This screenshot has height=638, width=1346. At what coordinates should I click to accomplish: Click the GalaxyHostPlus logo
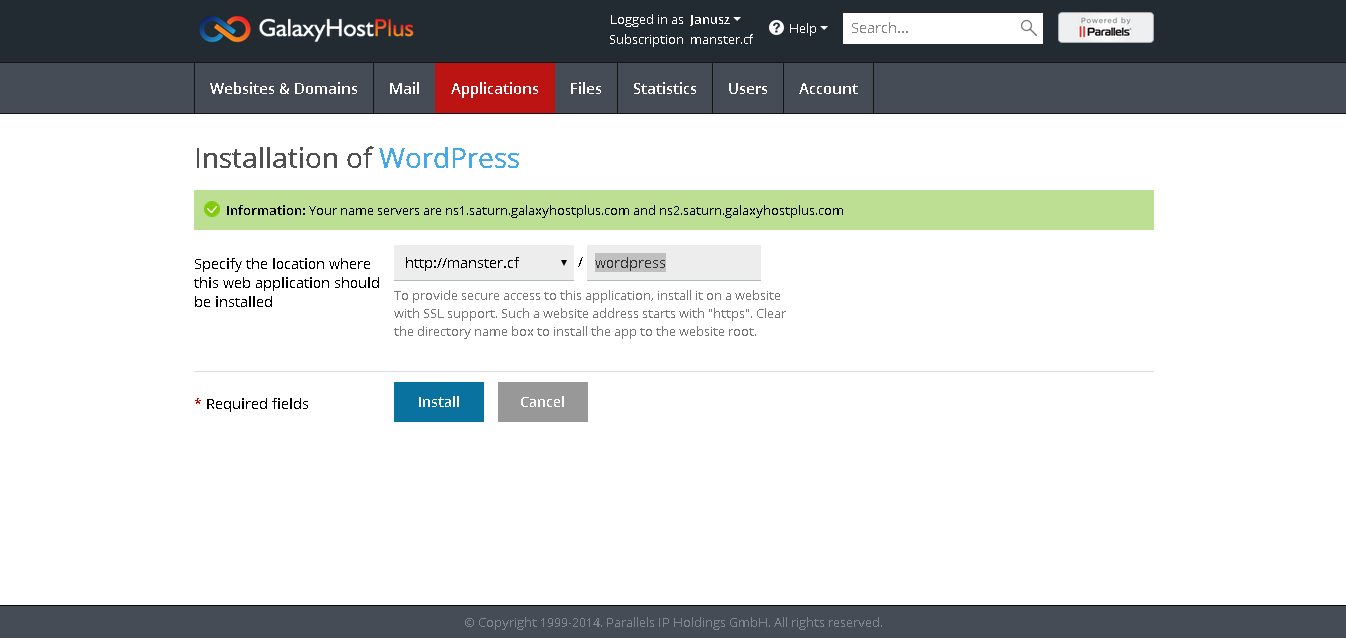click(x=306, y=29)
